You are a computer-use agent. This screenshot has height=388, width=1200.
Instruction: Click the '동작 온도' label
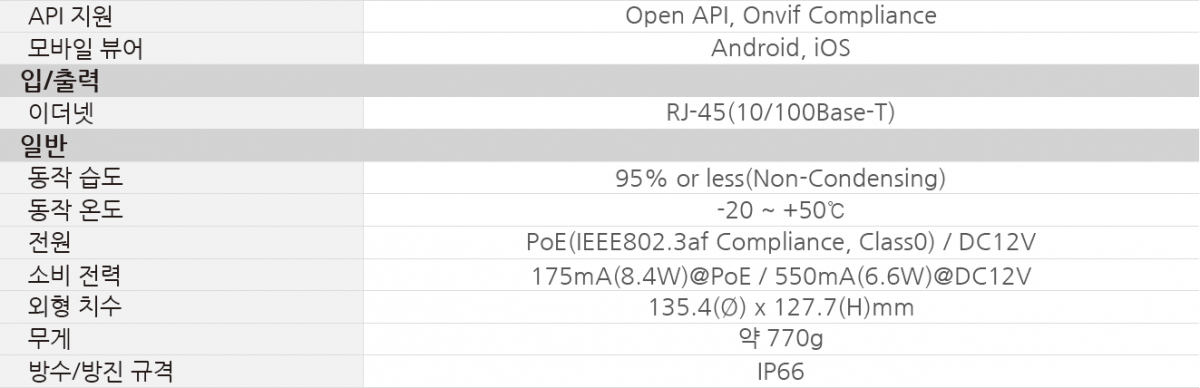[78, 210]
